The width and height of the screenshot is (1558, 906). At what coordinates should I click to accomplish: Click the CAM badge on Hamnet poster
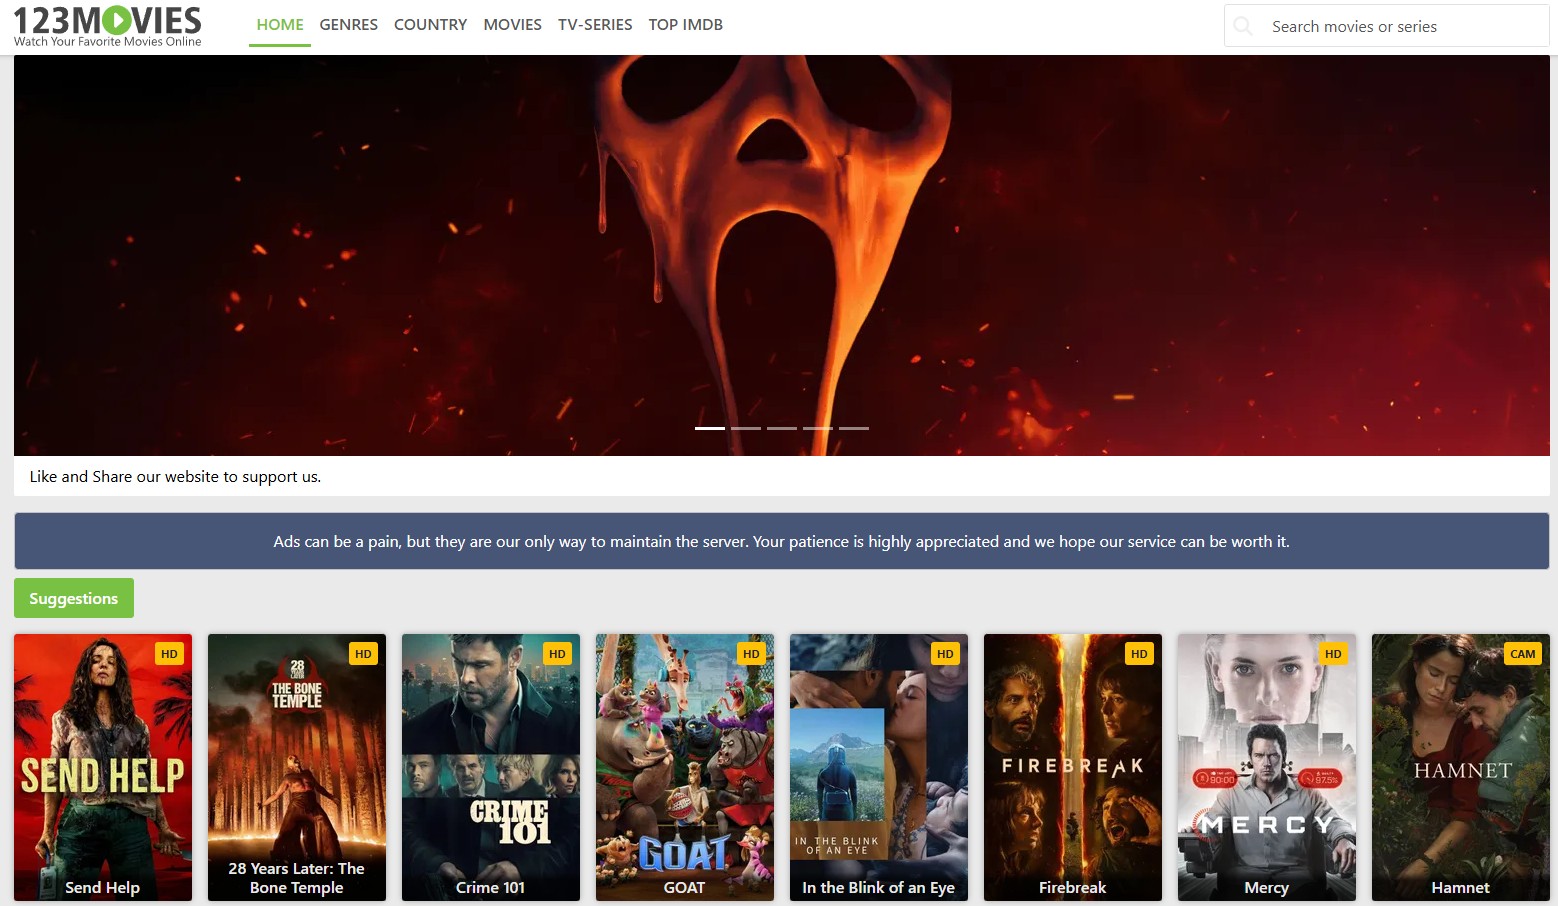1522,654
